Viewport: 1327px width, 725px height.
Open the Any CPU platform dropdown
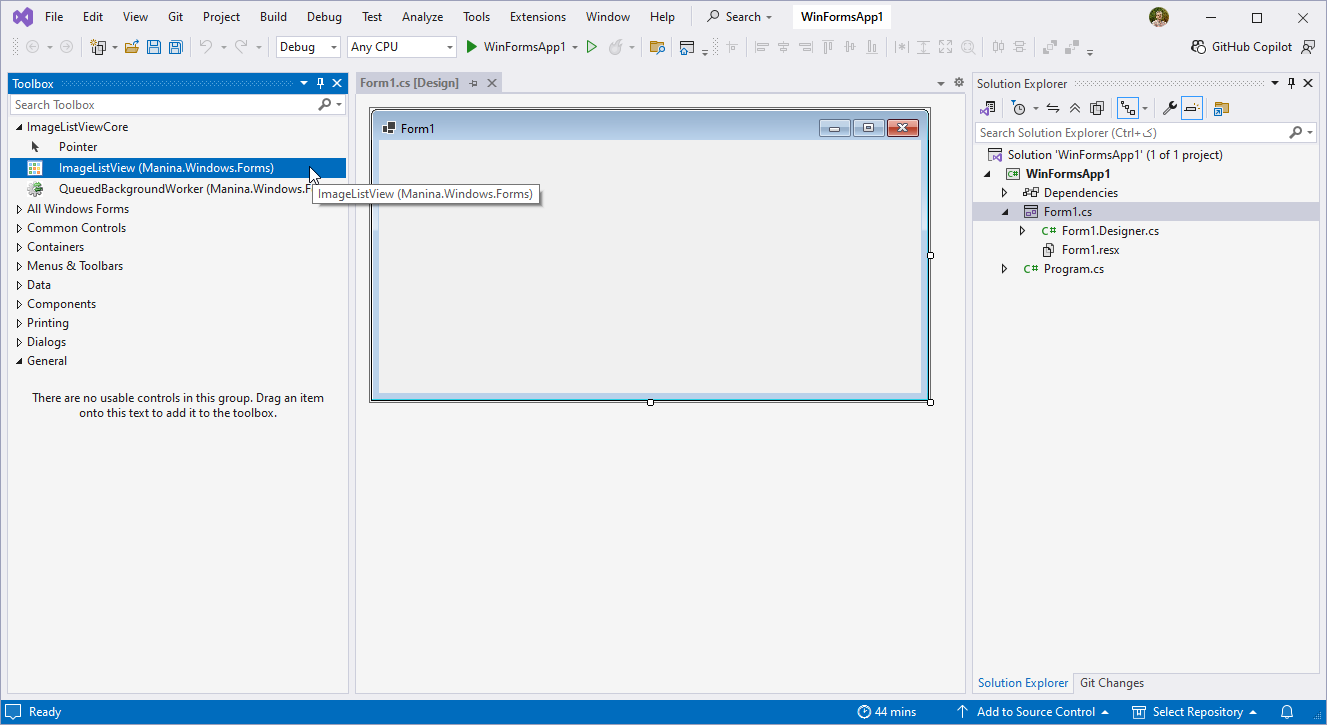click(402, 47)
